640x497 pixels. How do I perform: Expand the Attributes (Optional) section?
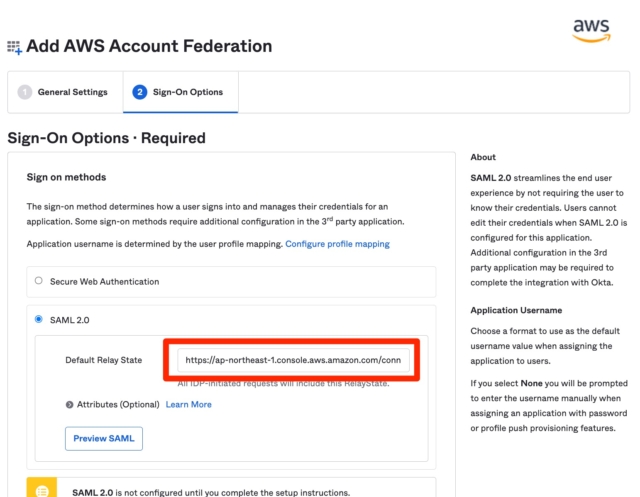point(69,405)
